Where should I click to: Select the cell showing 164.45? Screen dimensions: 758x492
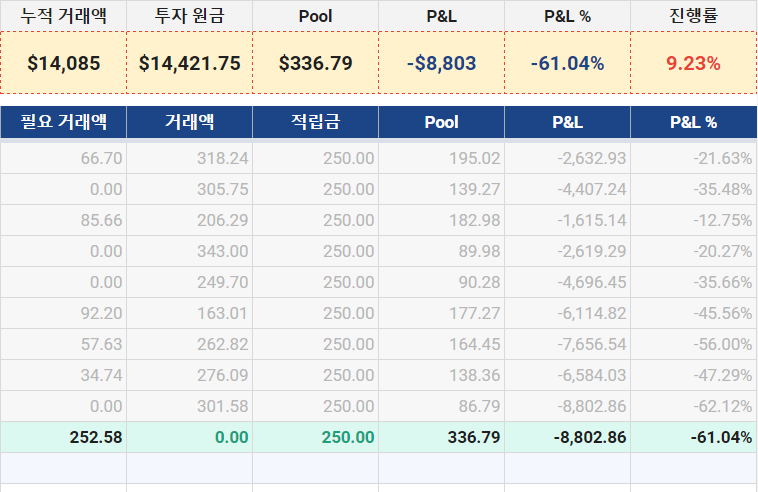coord(441,344)
